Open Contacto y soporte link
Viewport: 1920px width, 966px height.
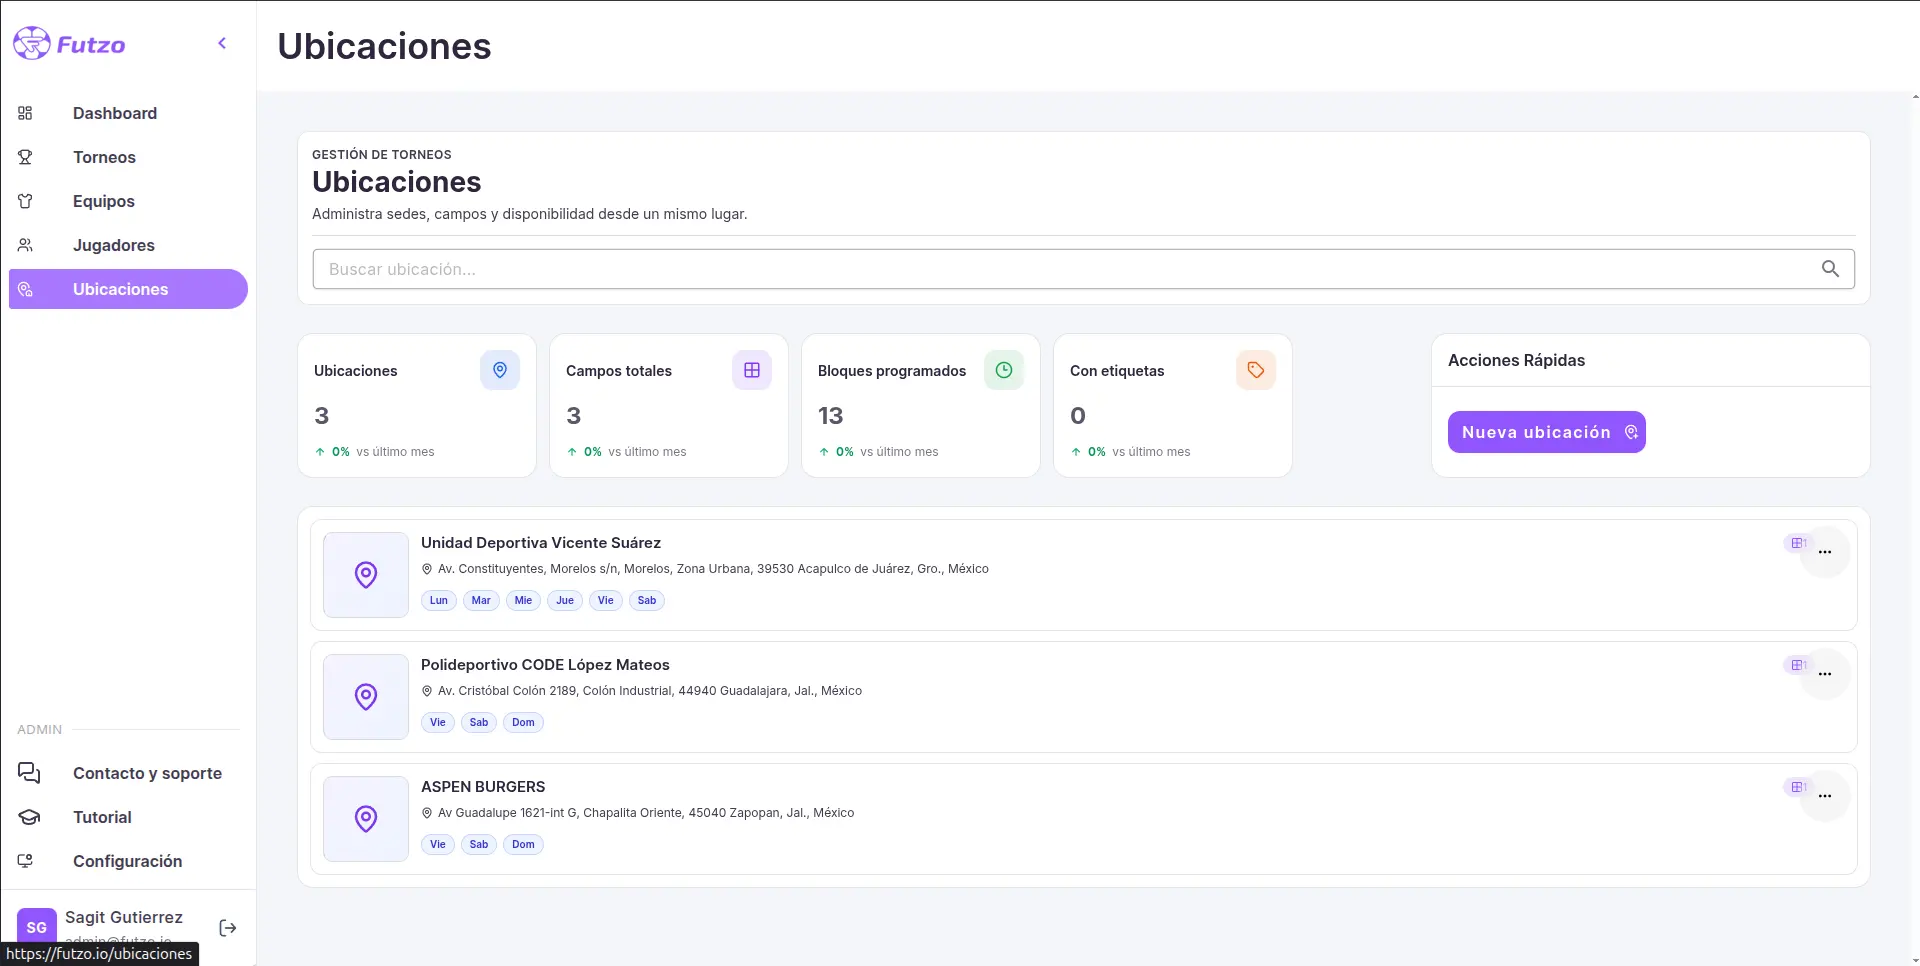147,773
